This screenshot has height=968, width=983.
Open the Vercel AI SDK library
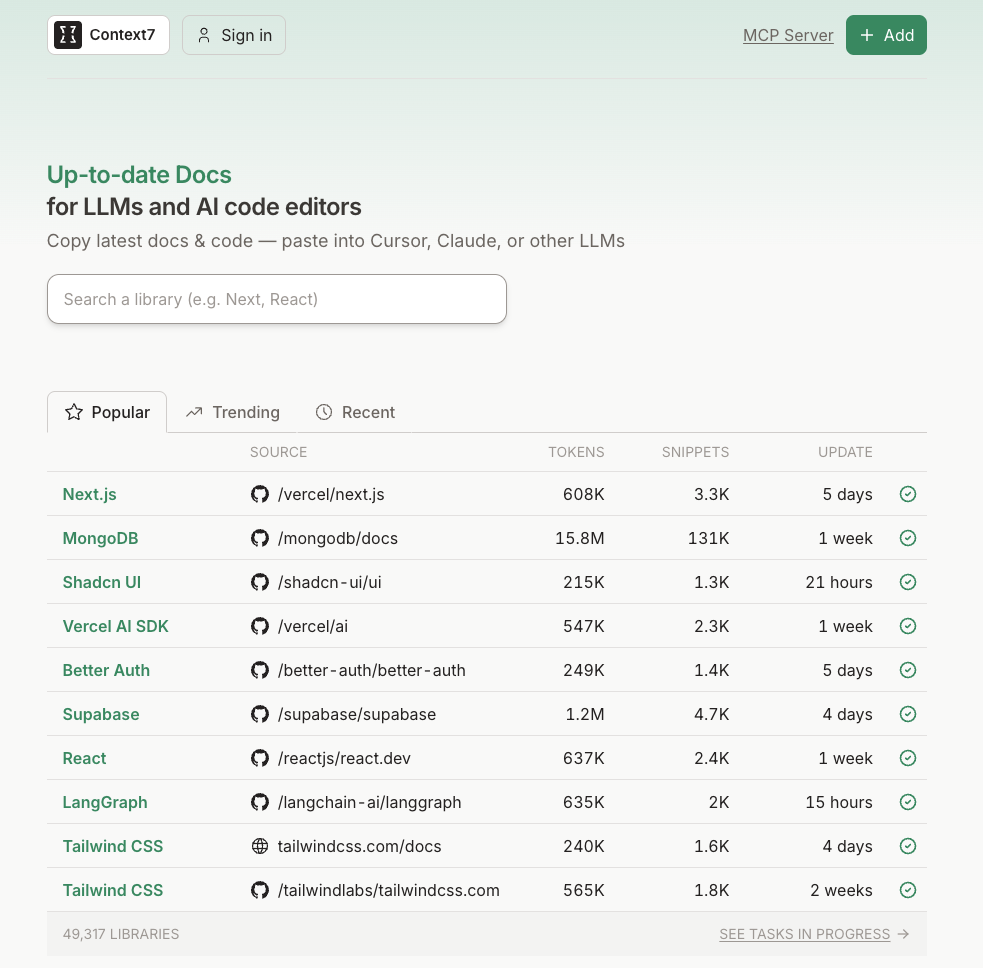pos(115,626)
